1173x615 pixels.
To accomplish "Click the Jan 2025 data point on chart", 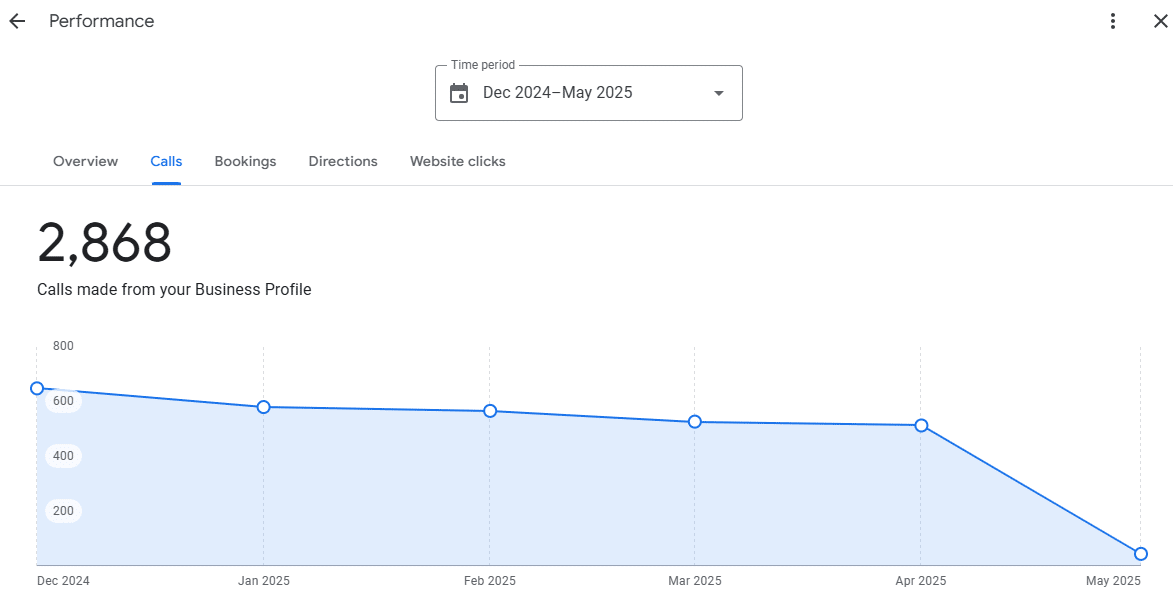I will point(263,407).
